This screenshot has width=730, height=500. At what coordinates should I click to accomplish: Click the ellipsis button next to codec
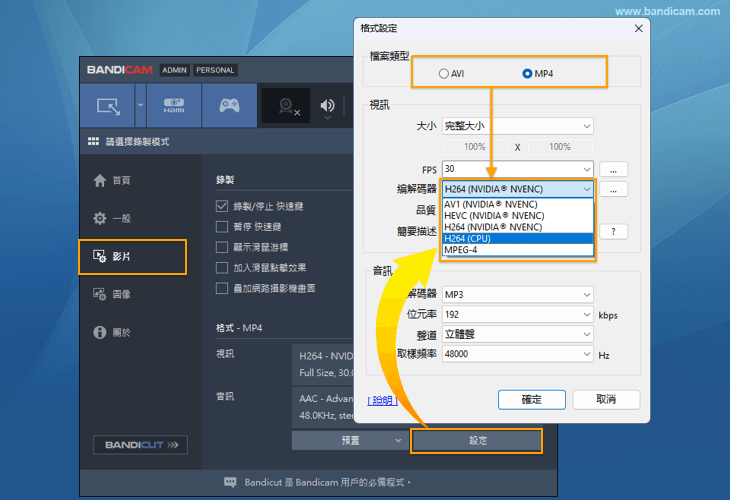[613, 189]
